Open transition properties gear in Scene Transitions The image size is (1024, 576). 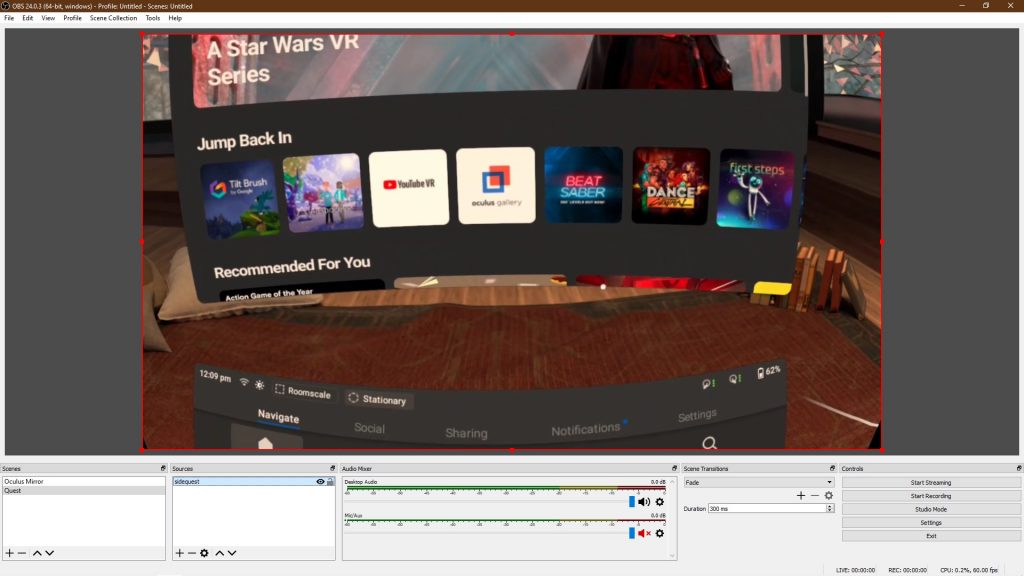pyautogui.click(x=829, y=496)
